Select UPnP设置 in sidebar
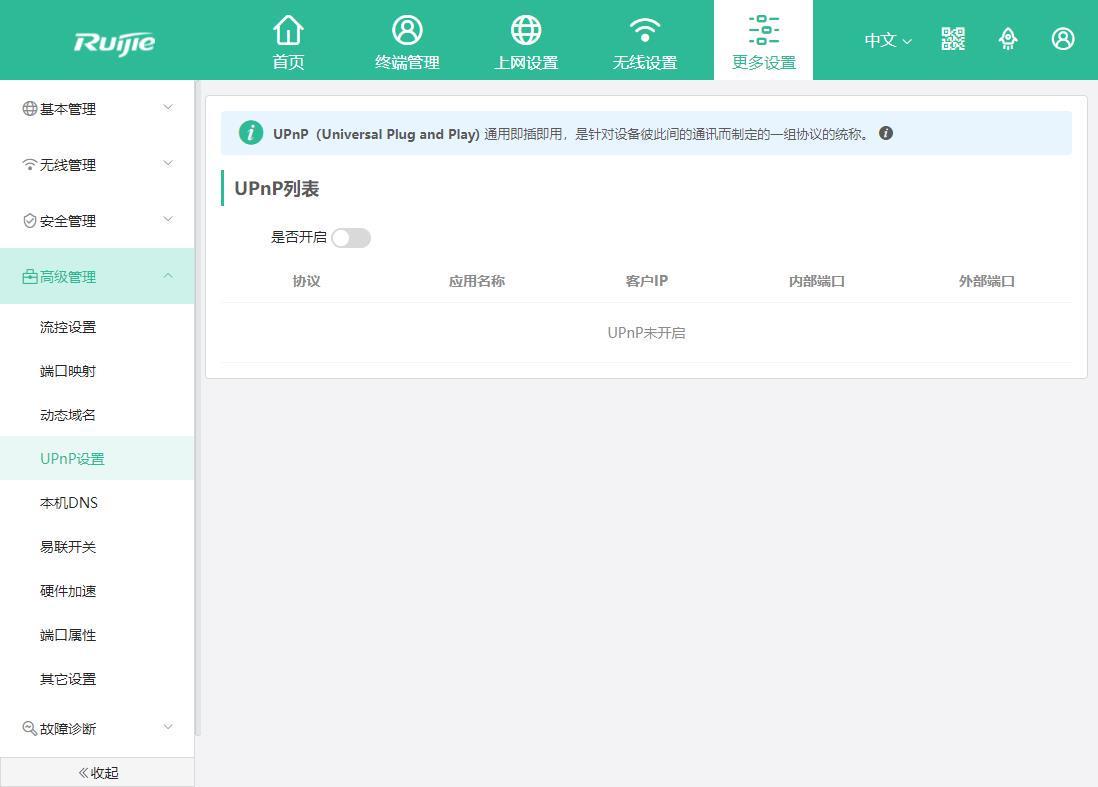The height and width of the screenshot is (787, 1098). tap(97, 459)
